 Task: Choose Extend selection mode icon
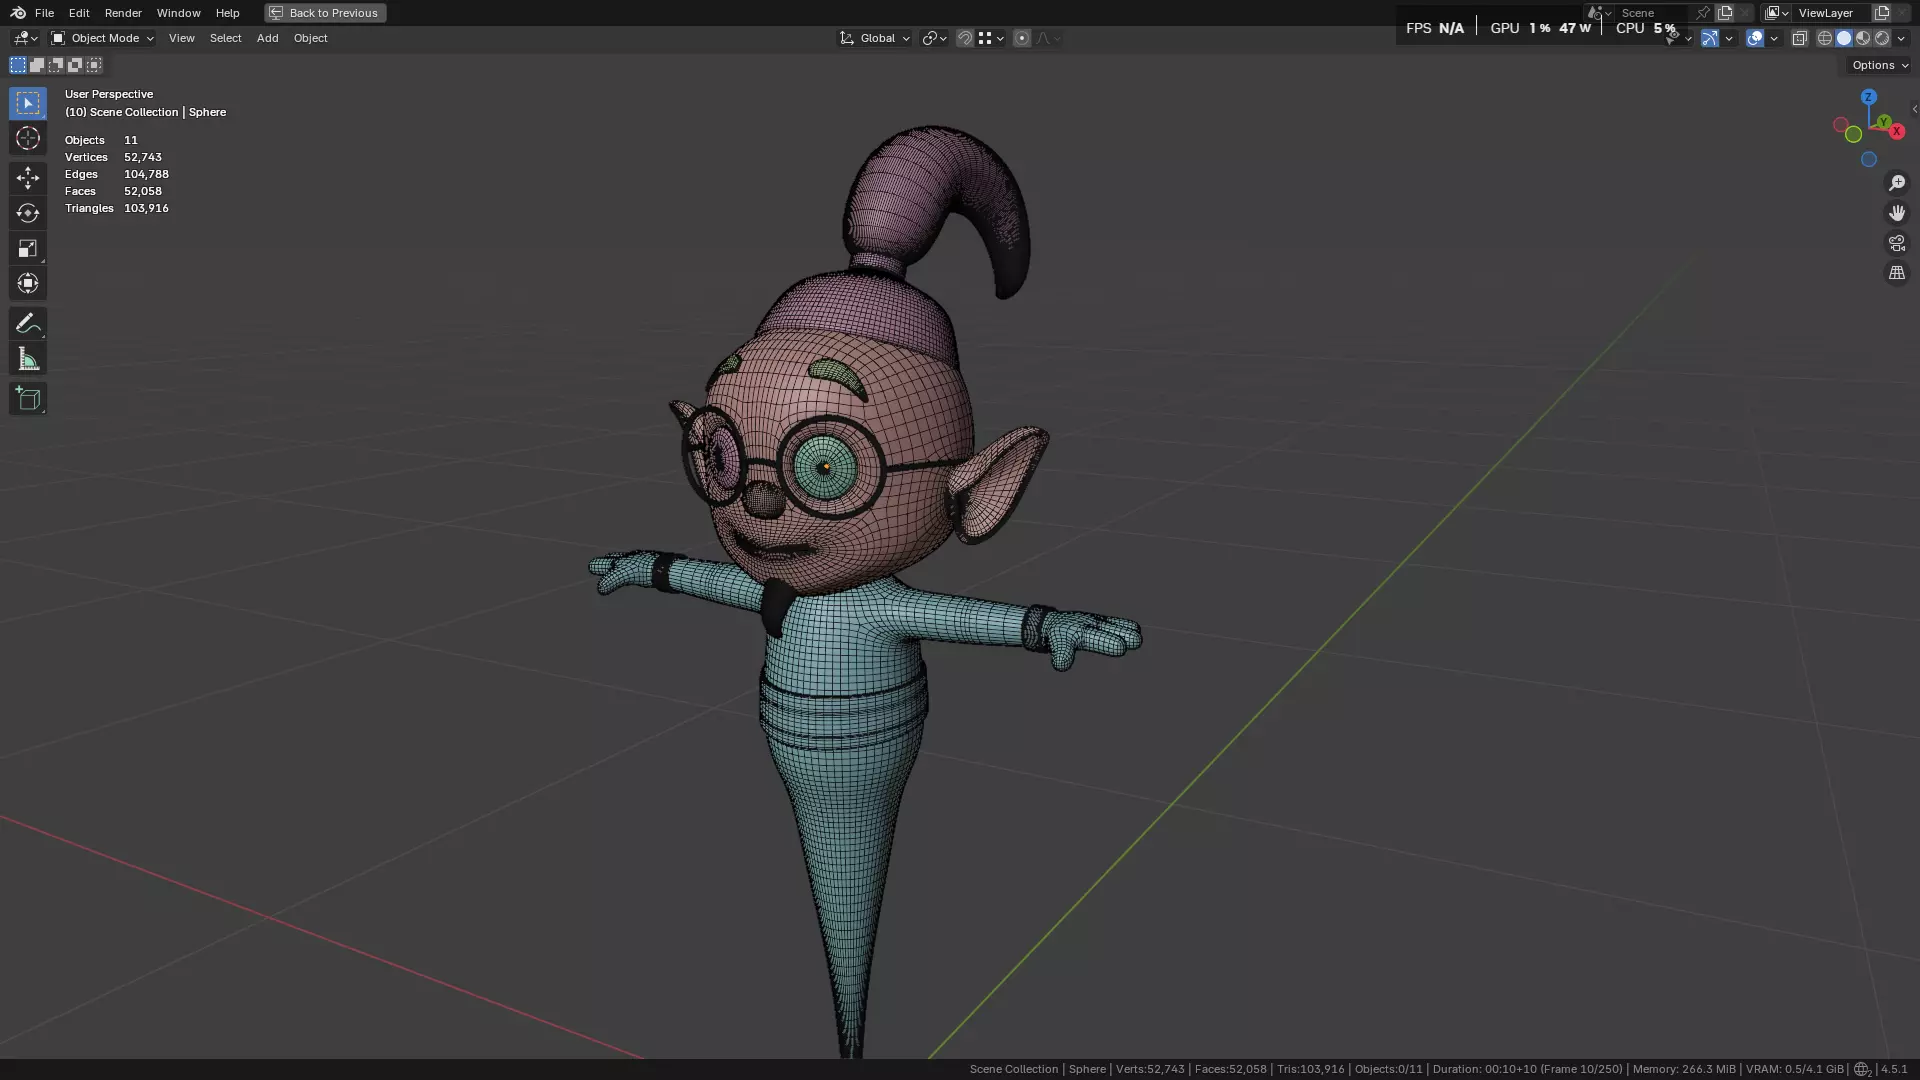37,65
